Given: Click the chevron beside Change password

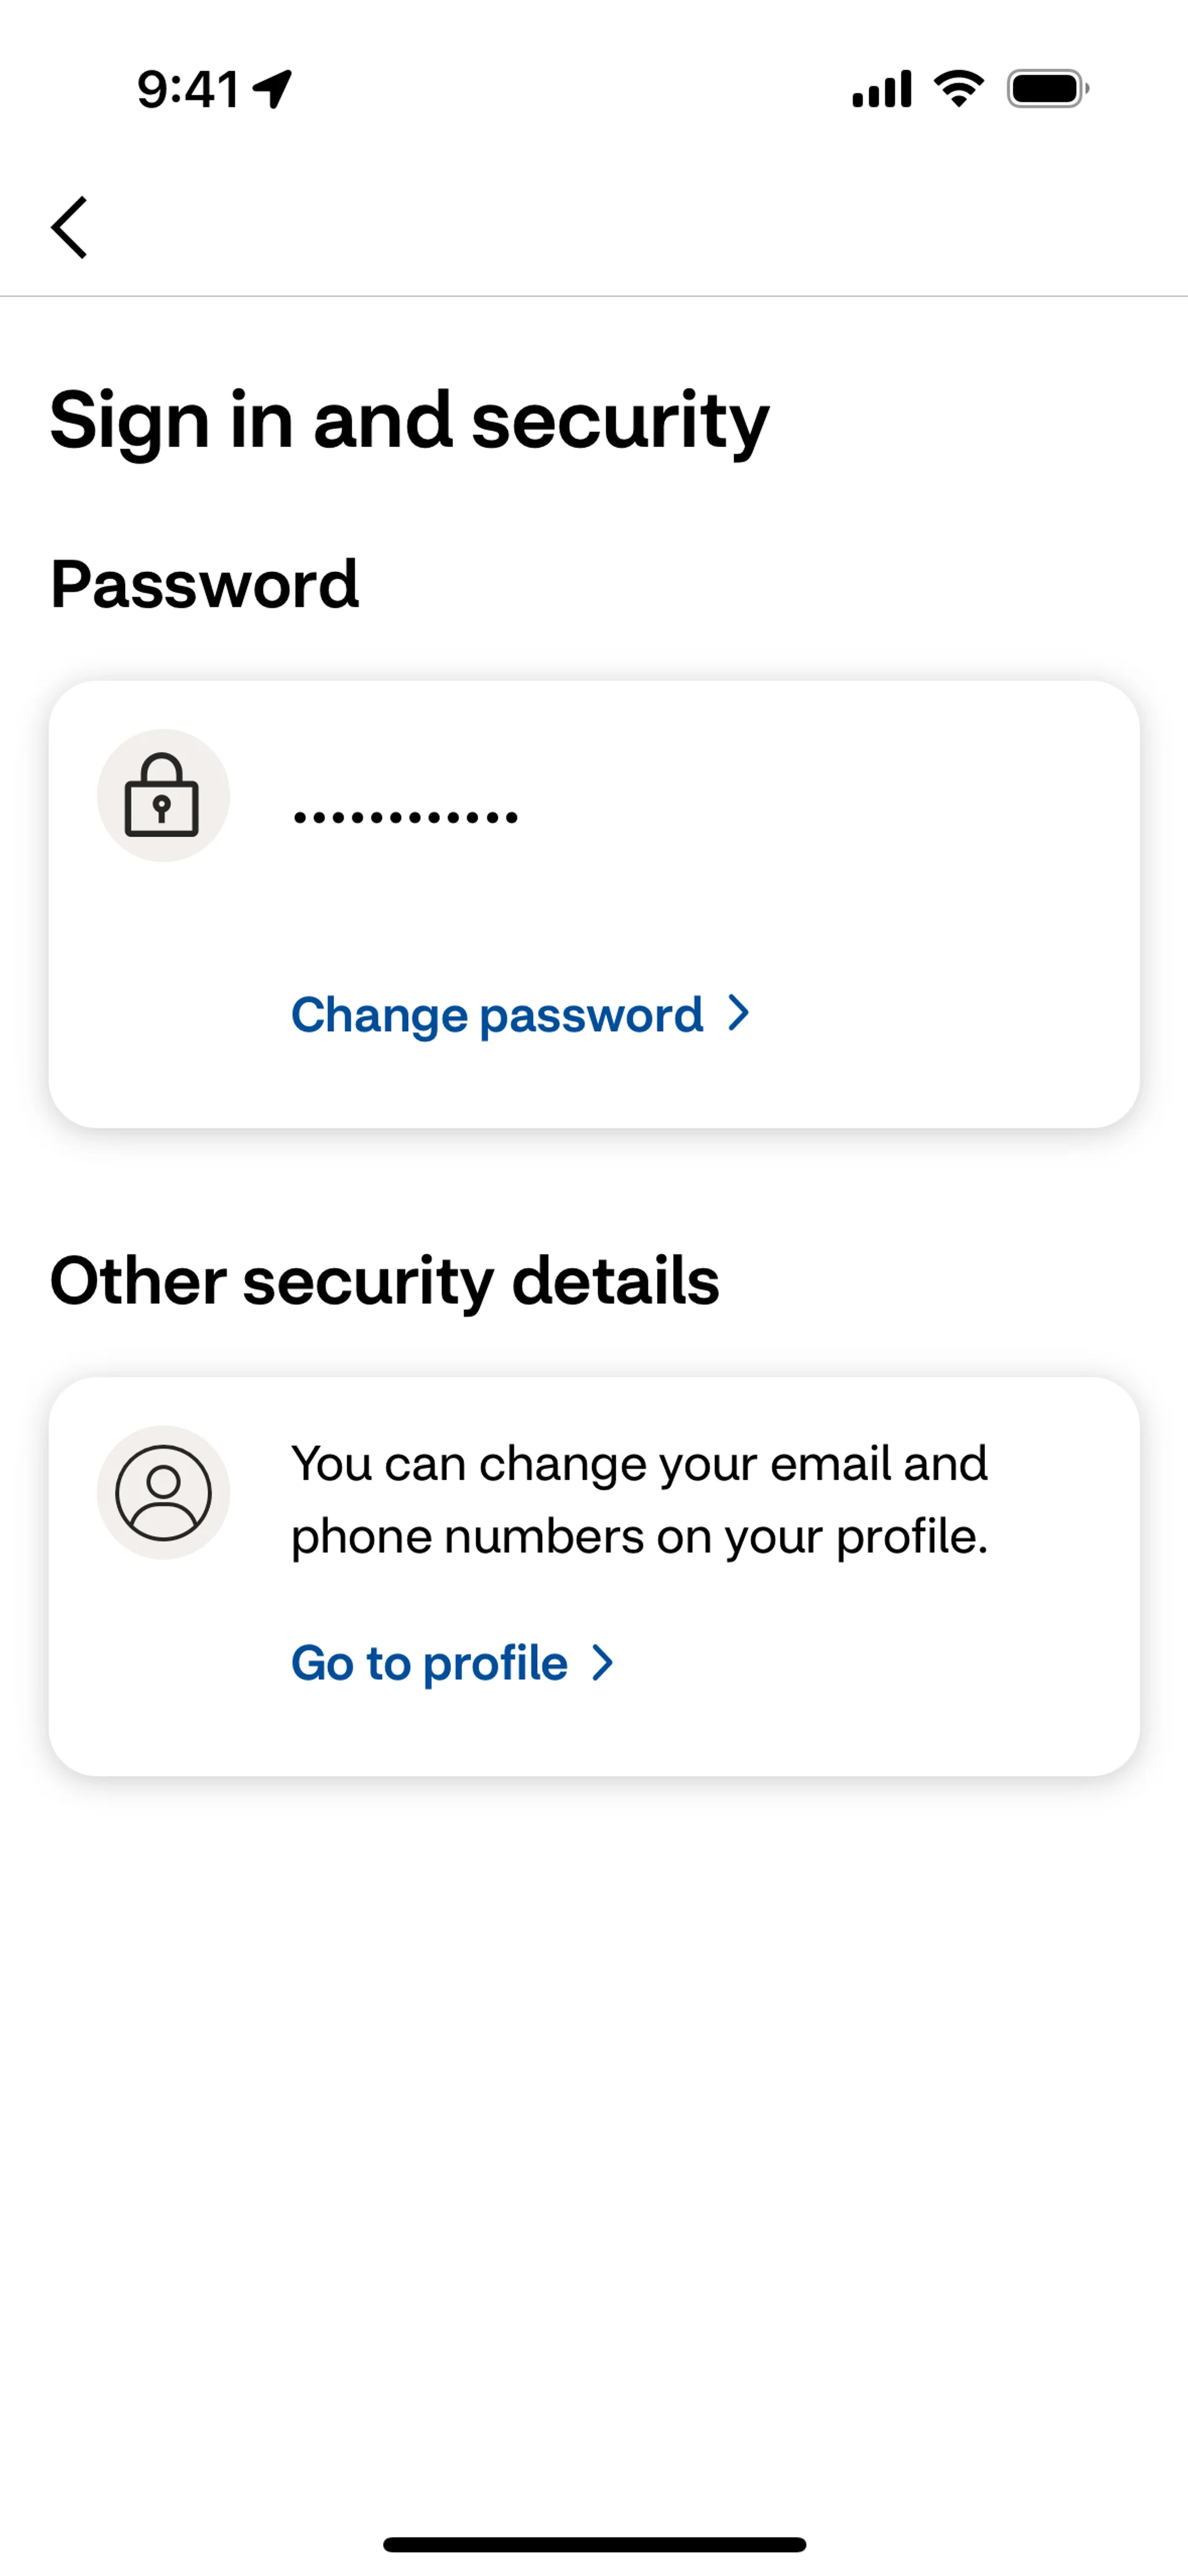Looking at the screenshot, I should pos(739,1013).
